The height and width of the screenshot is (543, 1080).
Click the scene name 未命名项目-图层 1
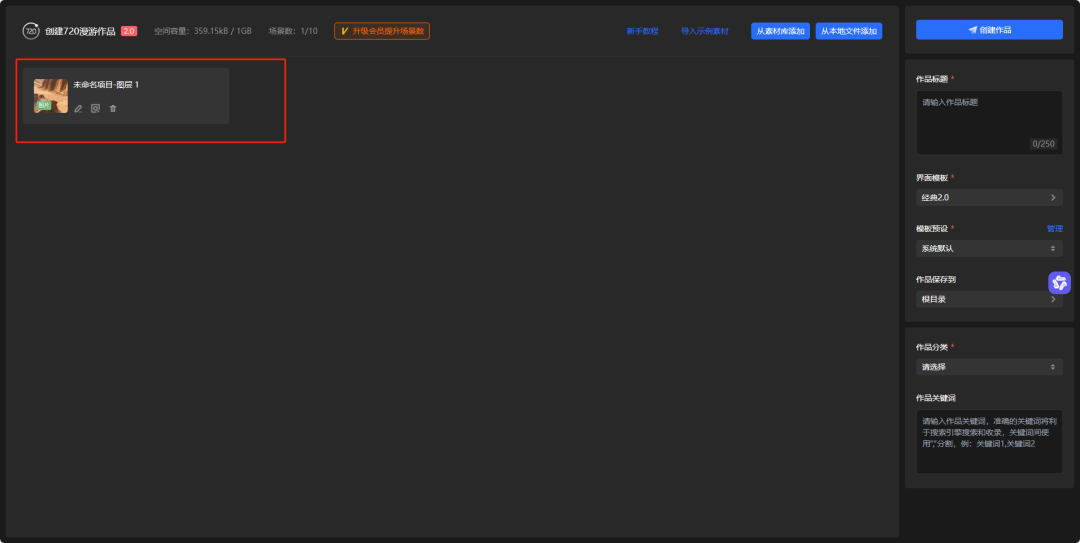106,85
